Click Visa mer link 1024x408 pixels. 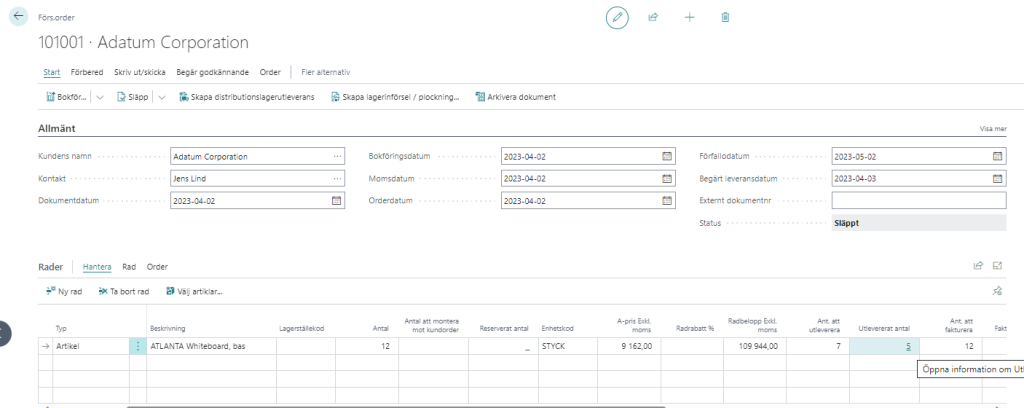coord(993,130)
